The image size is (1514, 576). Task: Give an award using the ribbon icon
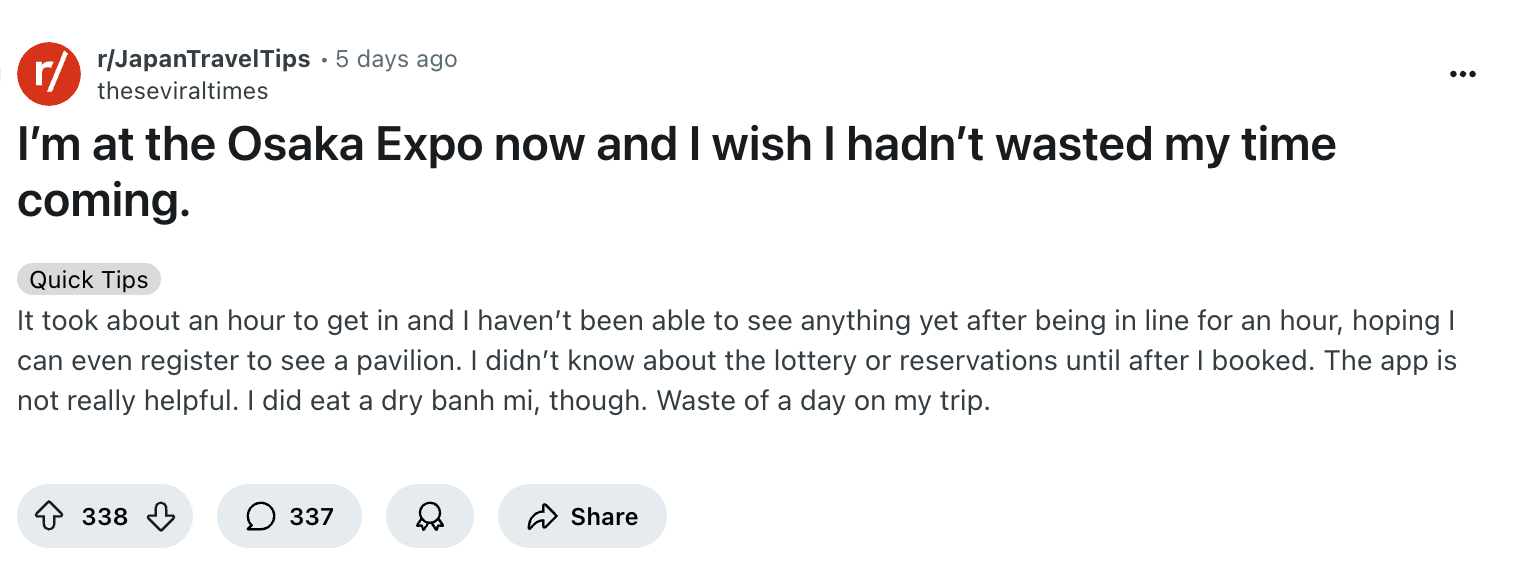430,516
